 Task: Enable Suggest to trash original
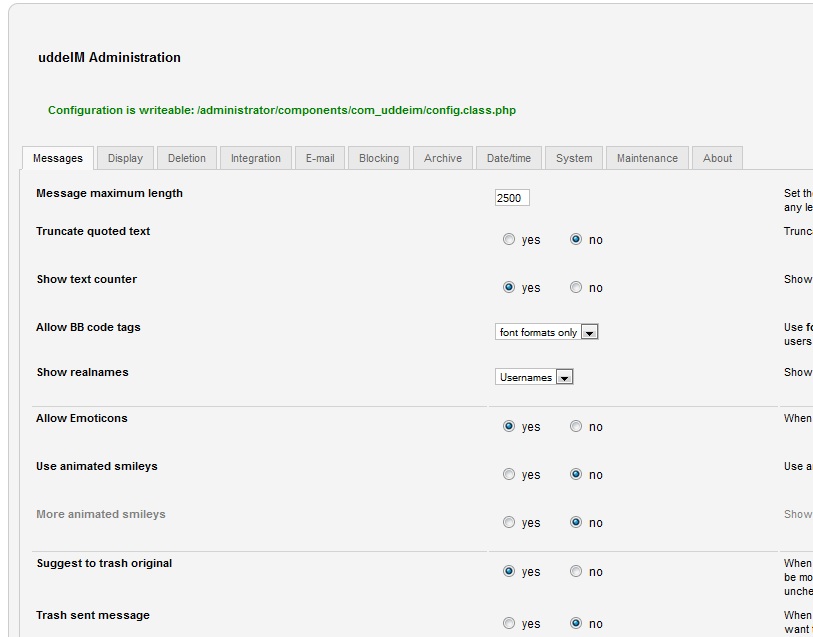click(x=509, y=571)
